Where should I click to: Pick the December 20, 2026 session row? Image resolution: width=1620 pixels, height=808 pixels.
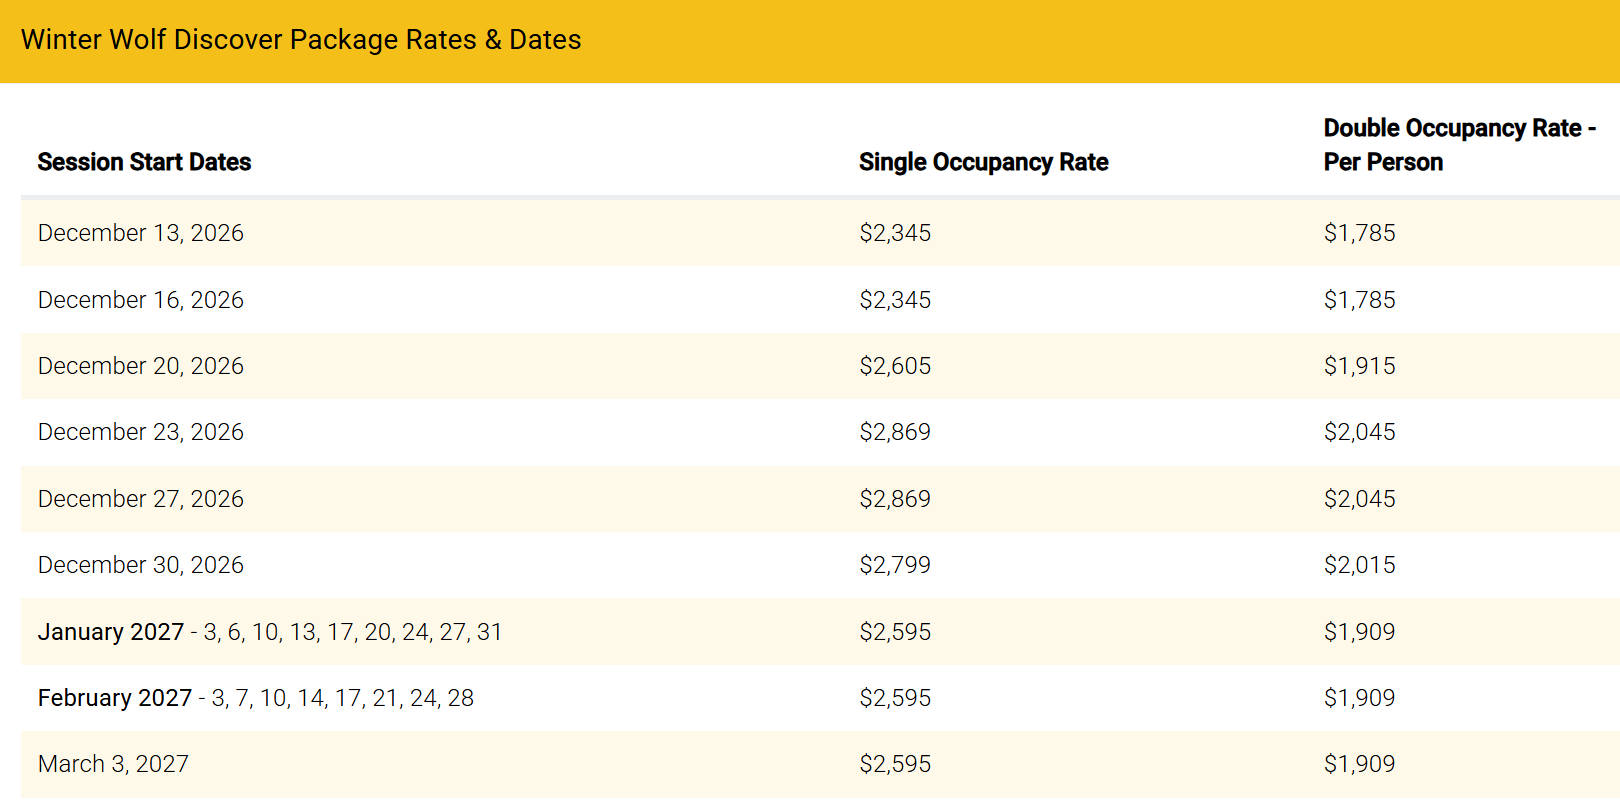coord(141,366)
